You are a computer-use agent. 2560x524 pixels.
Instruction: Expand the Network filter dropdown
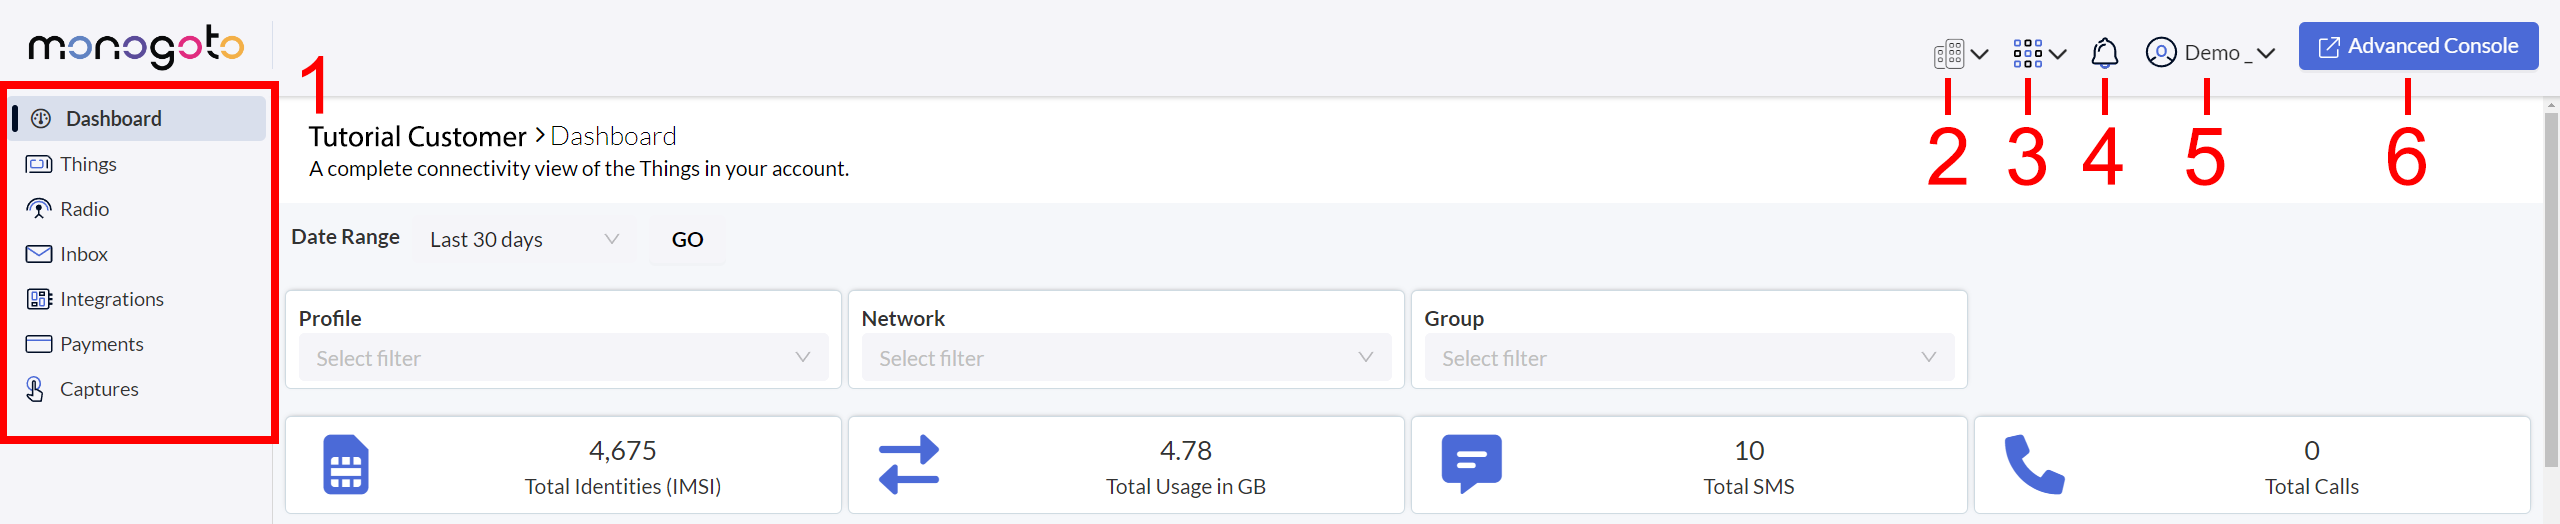click(x=1126, y=357)
